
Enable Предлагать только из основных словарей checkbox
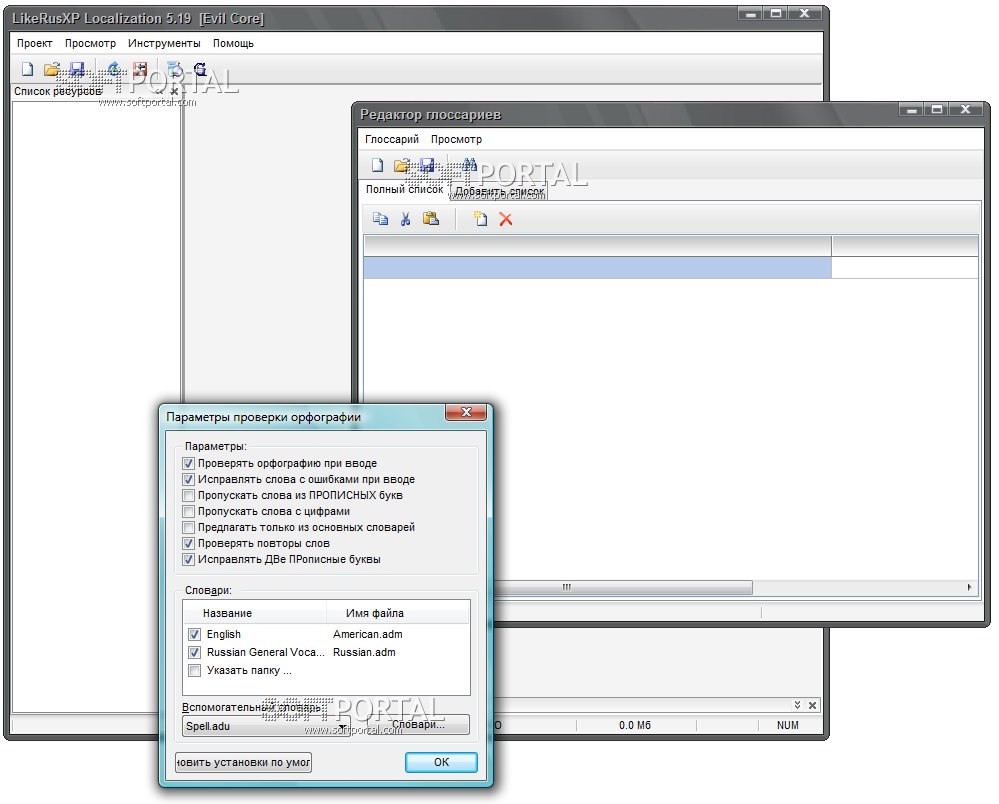[x=188, y=527]
